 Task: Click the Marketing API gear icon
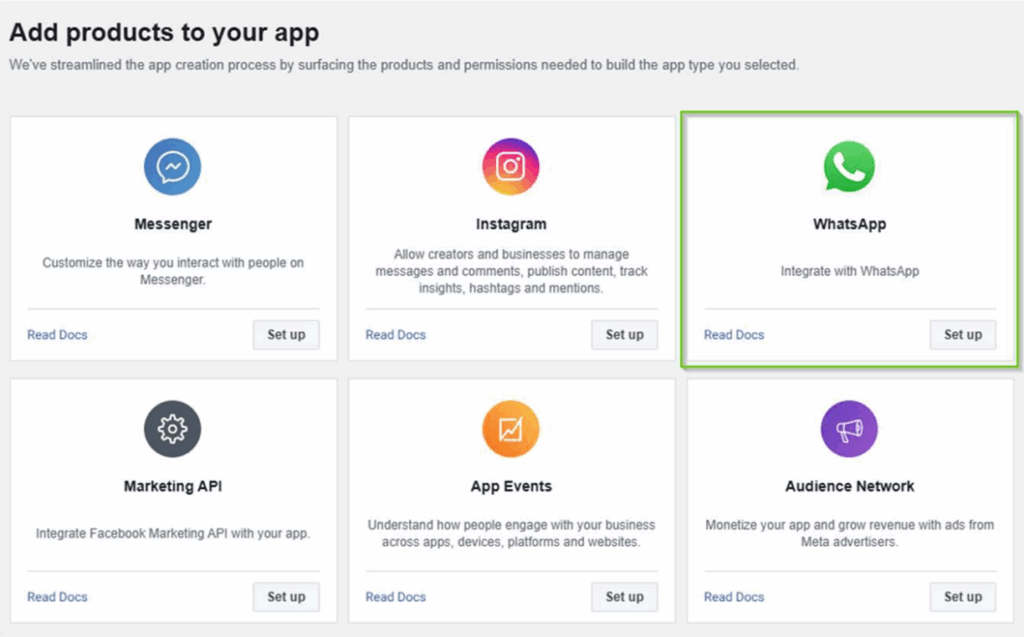pyautogui.click(x=173, y=429)
